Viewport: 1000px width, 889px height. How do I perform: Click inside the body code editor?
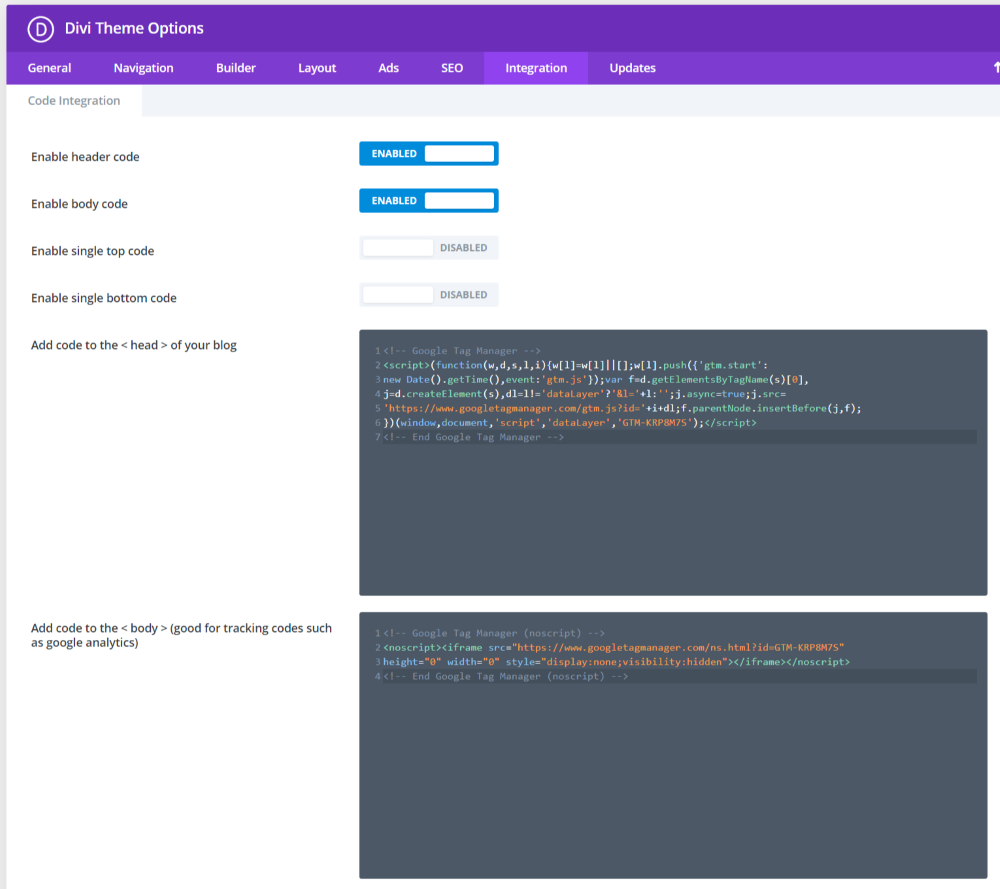coord(673,746)
